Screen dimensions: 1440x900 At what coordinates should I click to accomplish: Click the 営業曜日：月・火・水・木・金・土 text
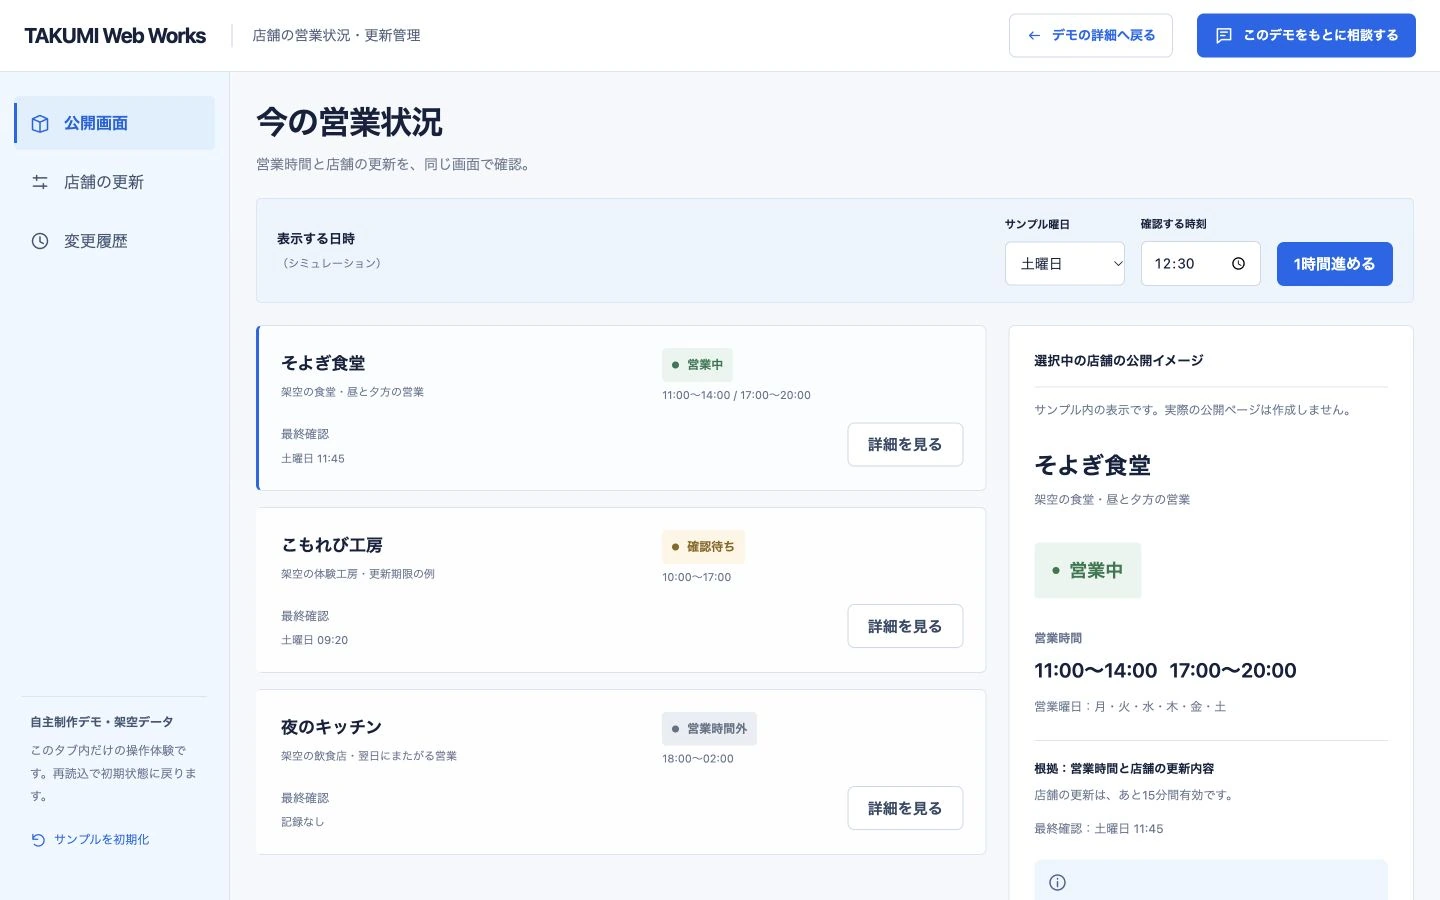1130,706
